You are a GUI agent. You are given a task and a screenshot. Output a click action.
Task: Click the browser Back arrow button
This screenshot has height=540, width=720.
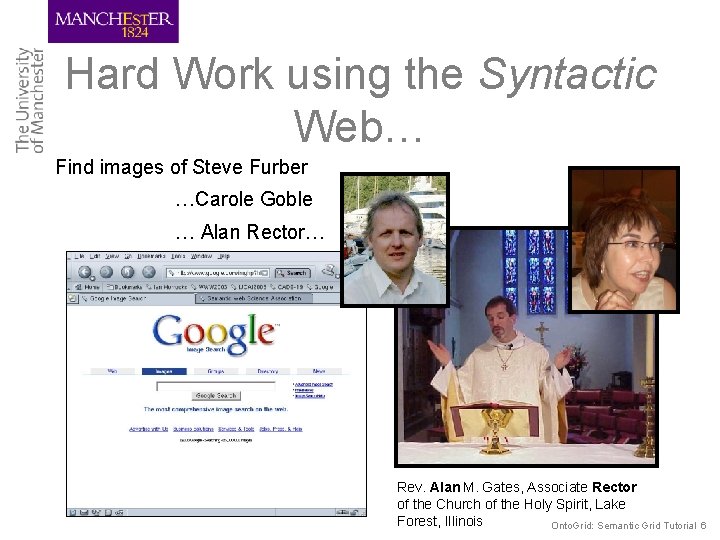(84, 272)
